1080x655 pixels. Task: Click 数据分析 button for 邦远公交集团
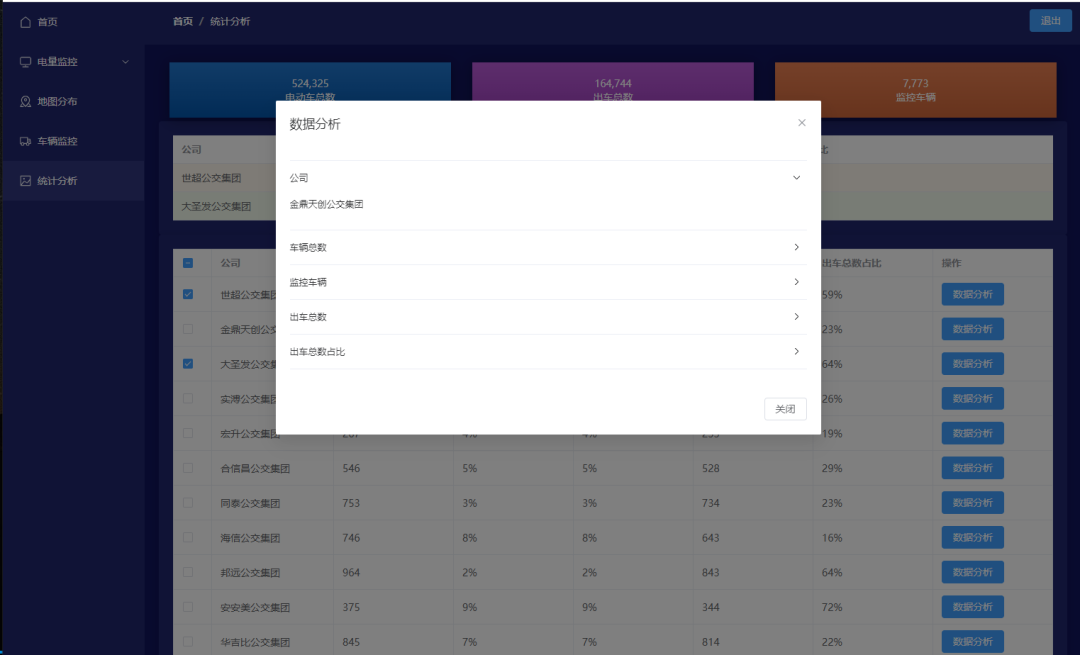click(973, 572)
